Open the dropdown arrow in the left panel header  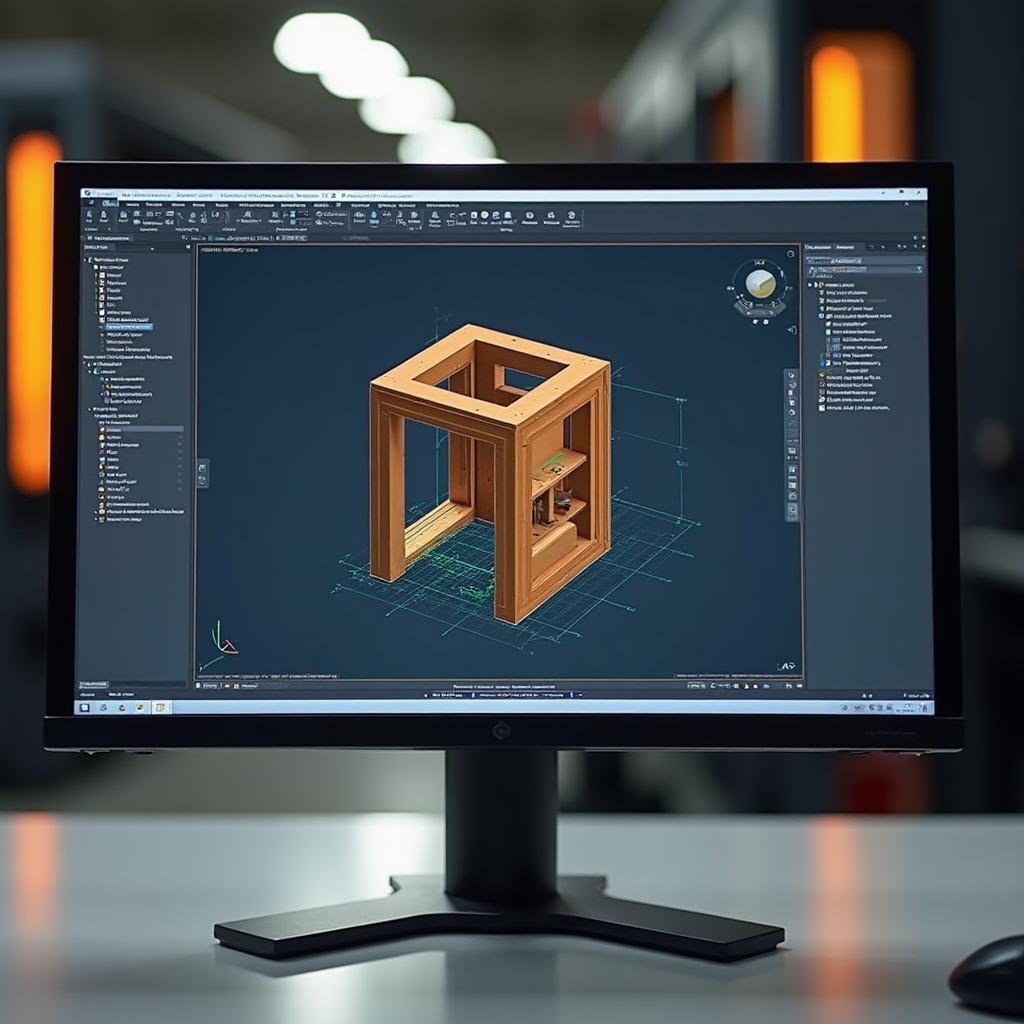(x=152, y=248)
